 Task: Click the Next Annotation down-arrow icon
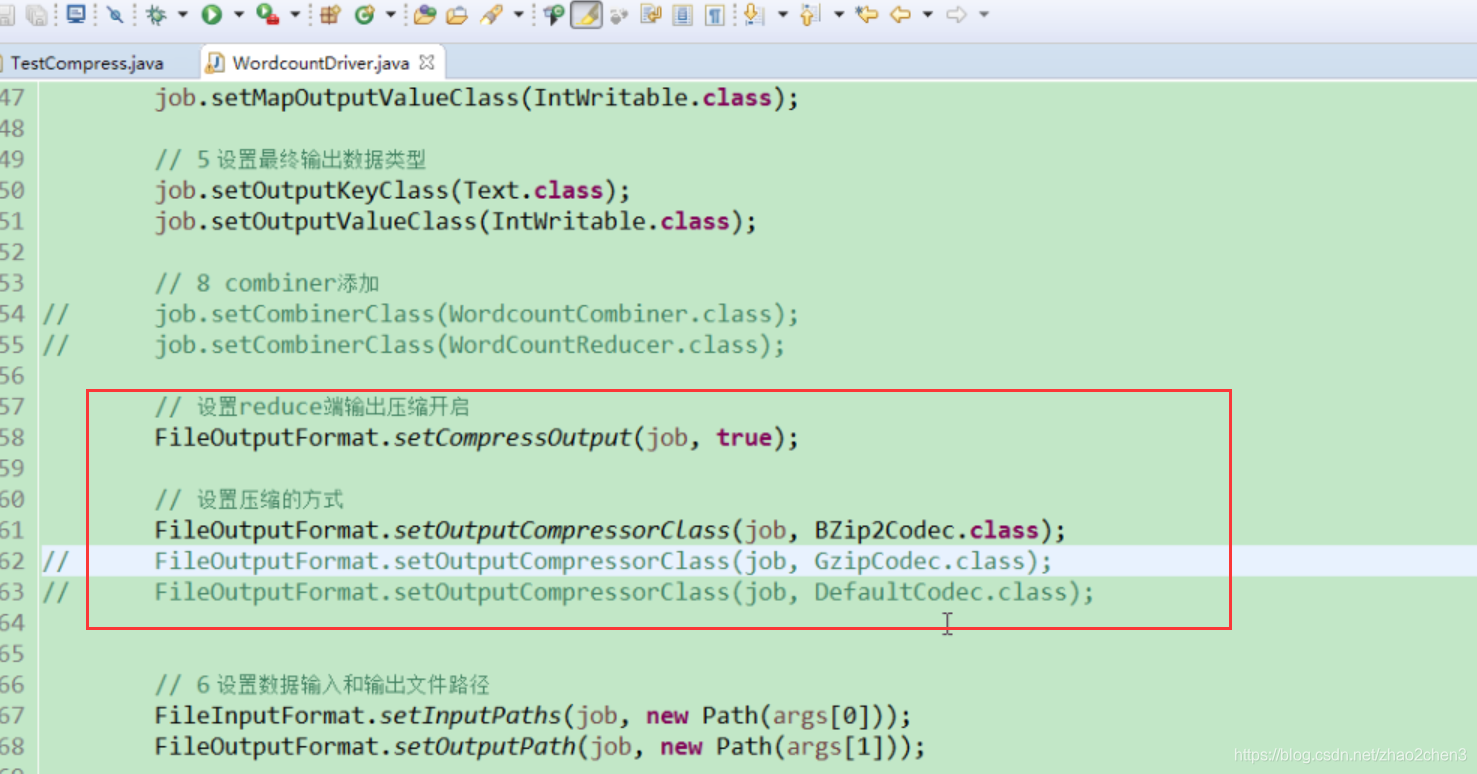(754, 15)
